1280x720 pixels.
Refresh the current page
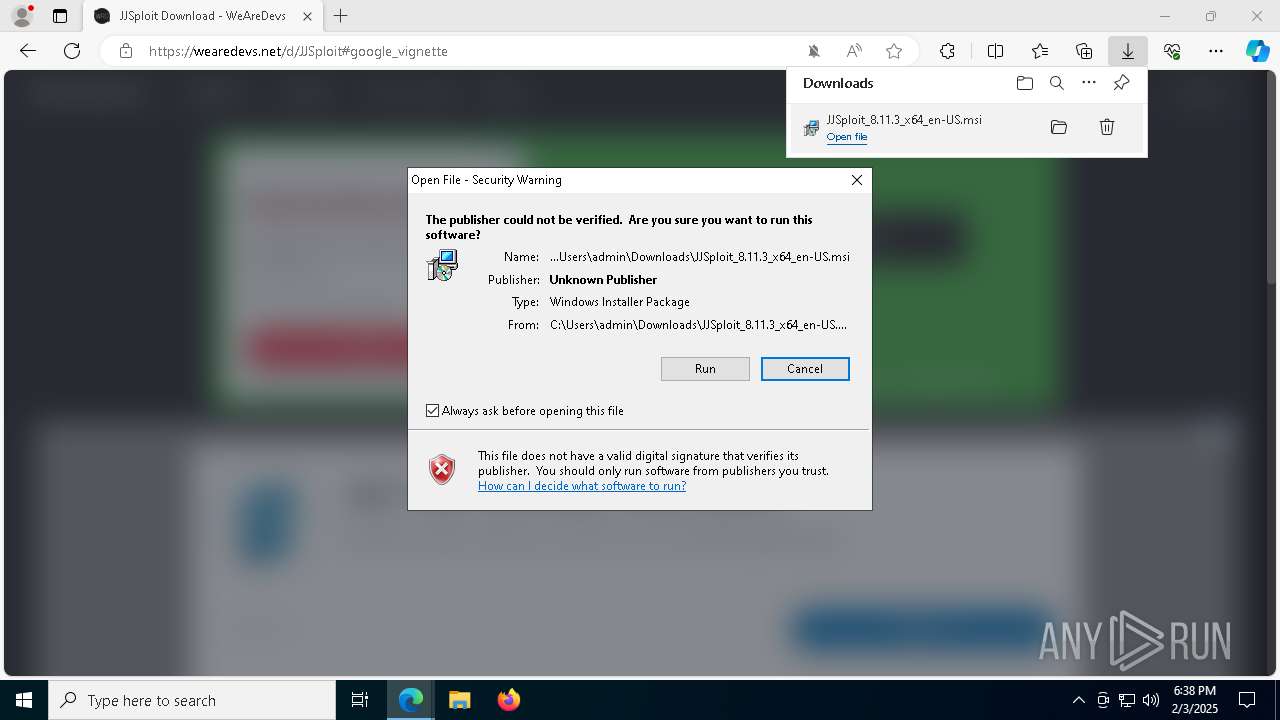click(72, 51)
